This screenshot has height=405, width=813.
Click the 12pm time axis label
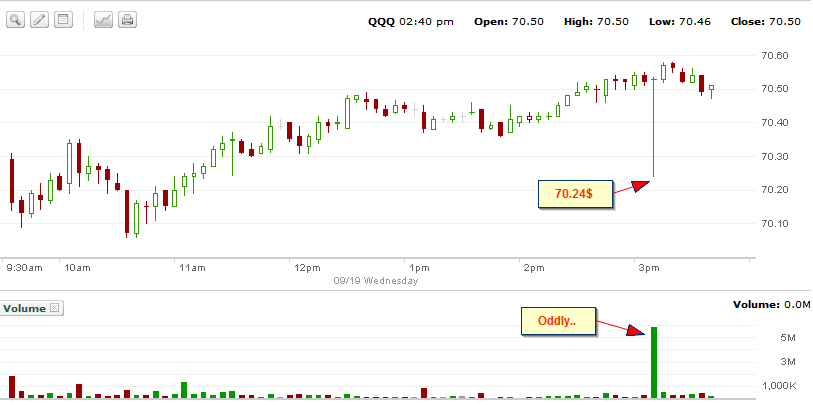coord(307,268)
